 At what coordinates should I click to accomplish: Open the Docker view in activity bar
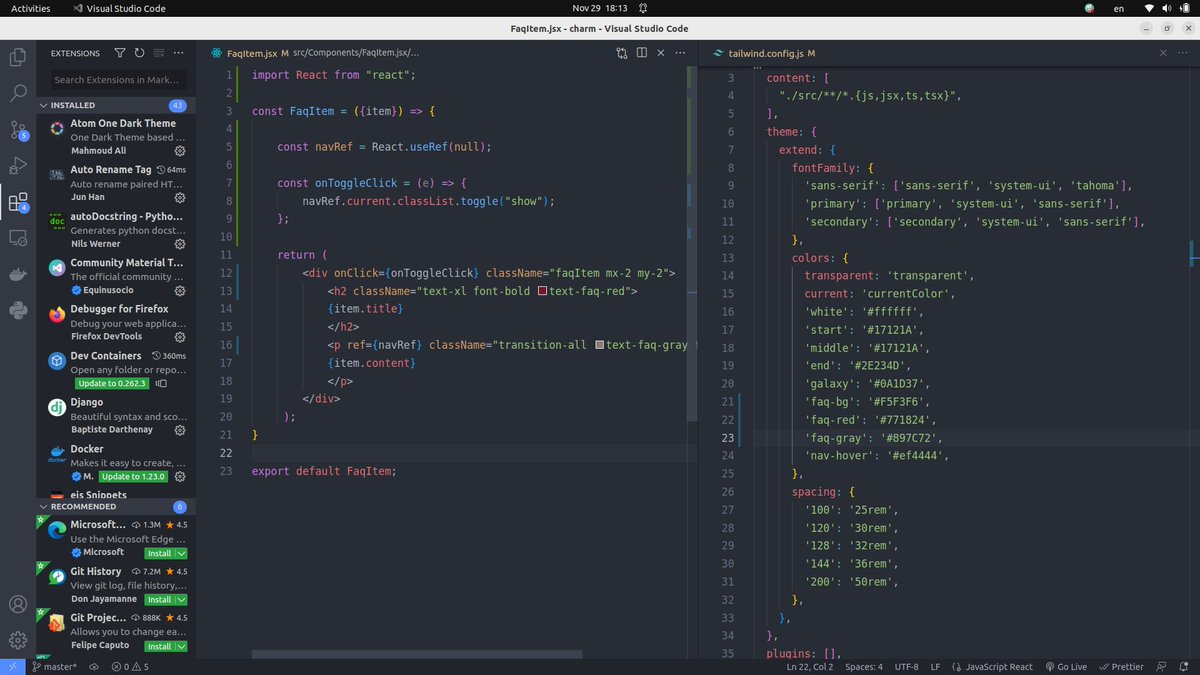[x=18, y=274]
